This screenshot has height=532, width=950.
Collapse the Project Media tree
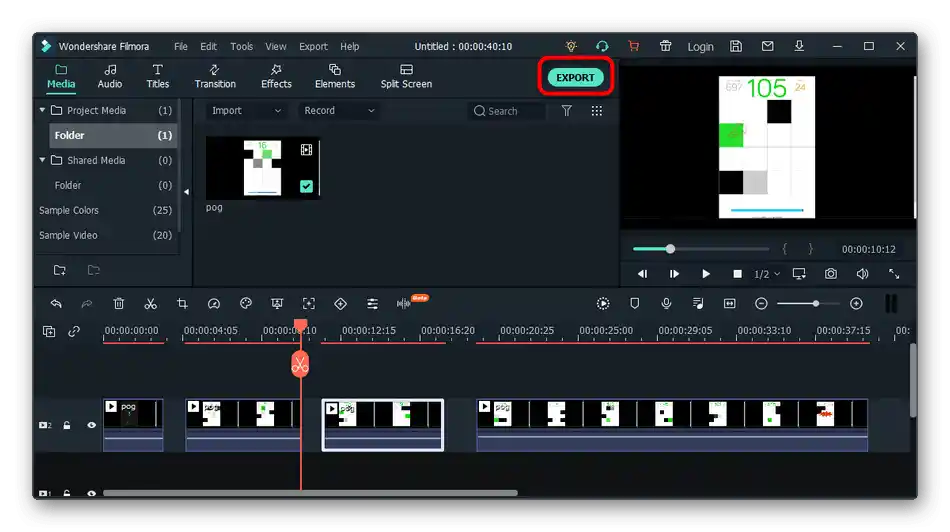[42, 110]
